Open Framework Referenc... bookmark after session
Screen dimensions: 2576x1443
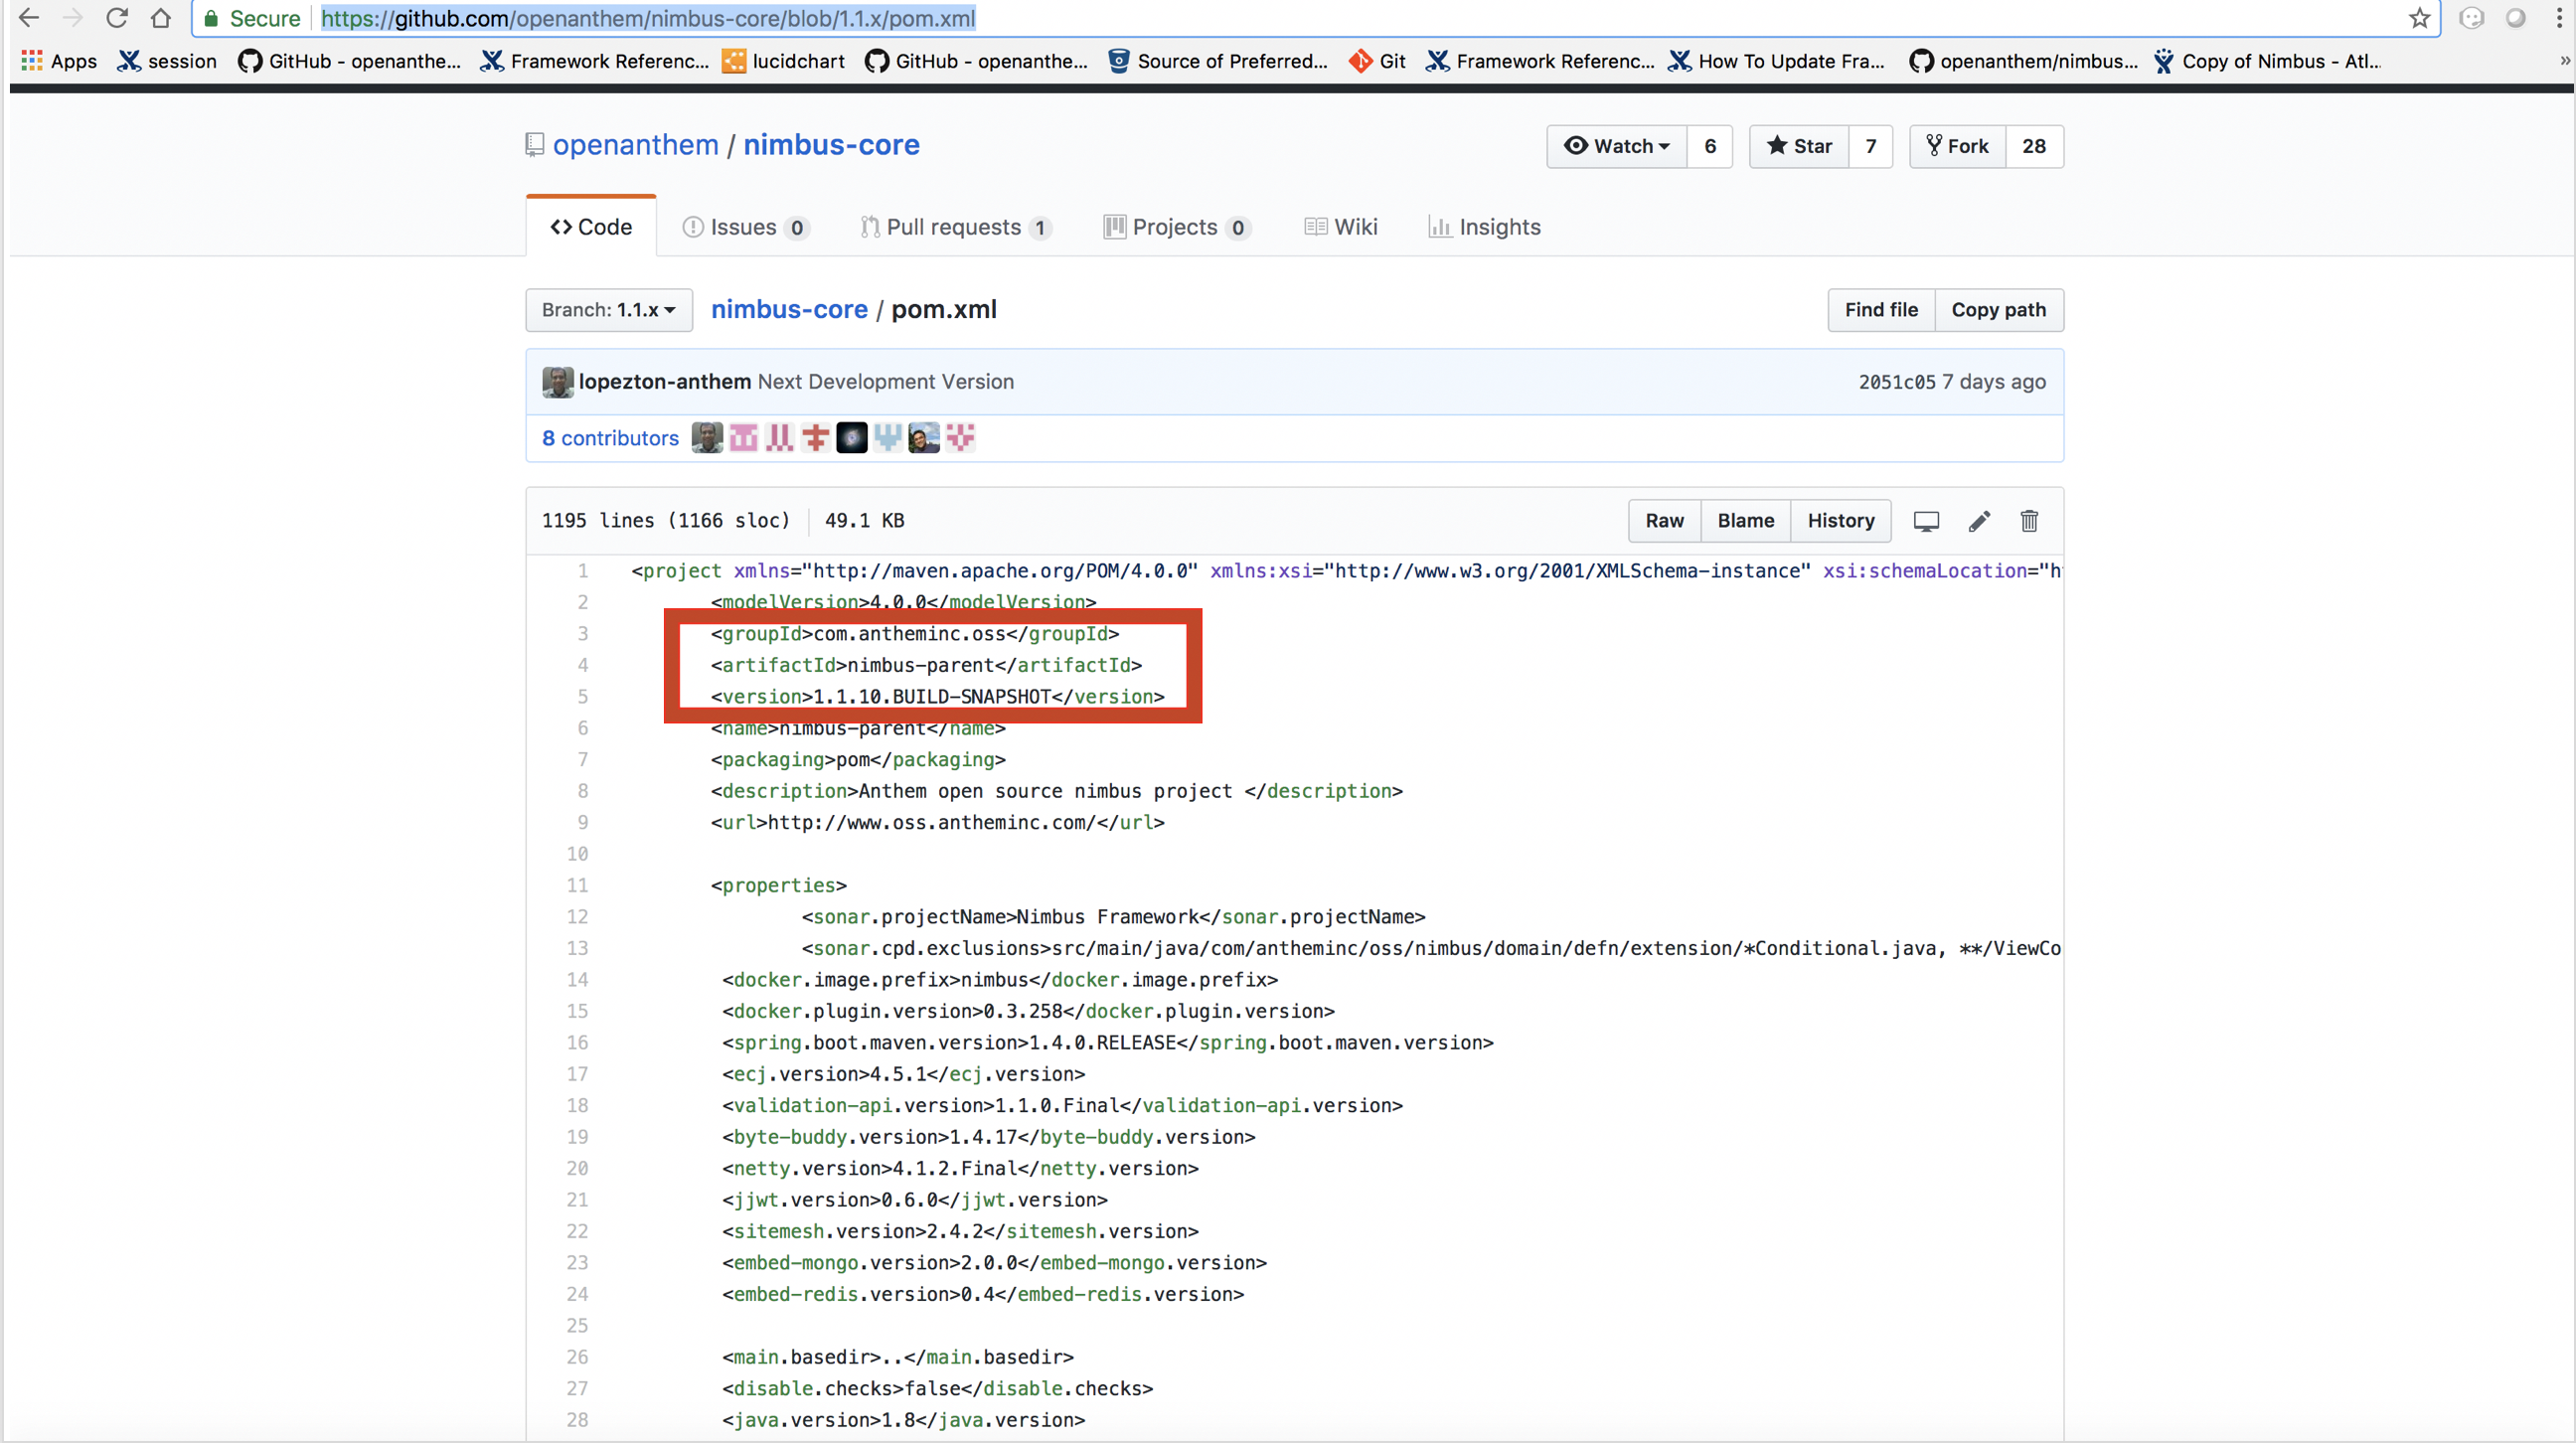(x=594, y=61)
